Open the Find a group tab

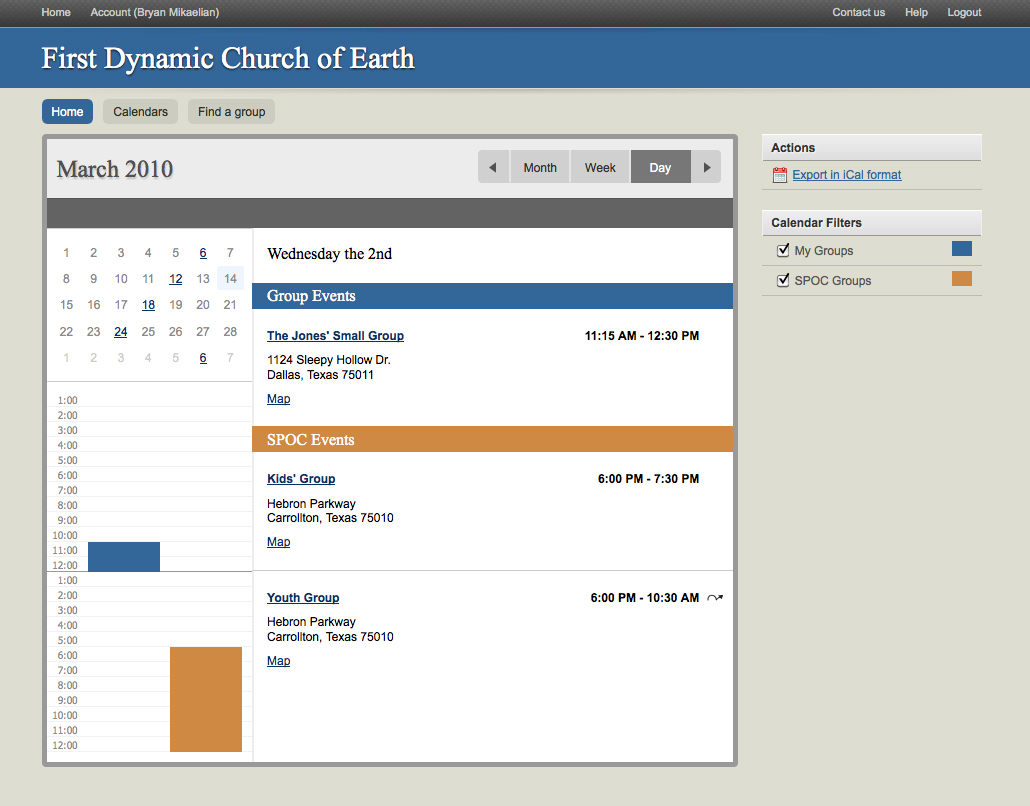(231, 112)
